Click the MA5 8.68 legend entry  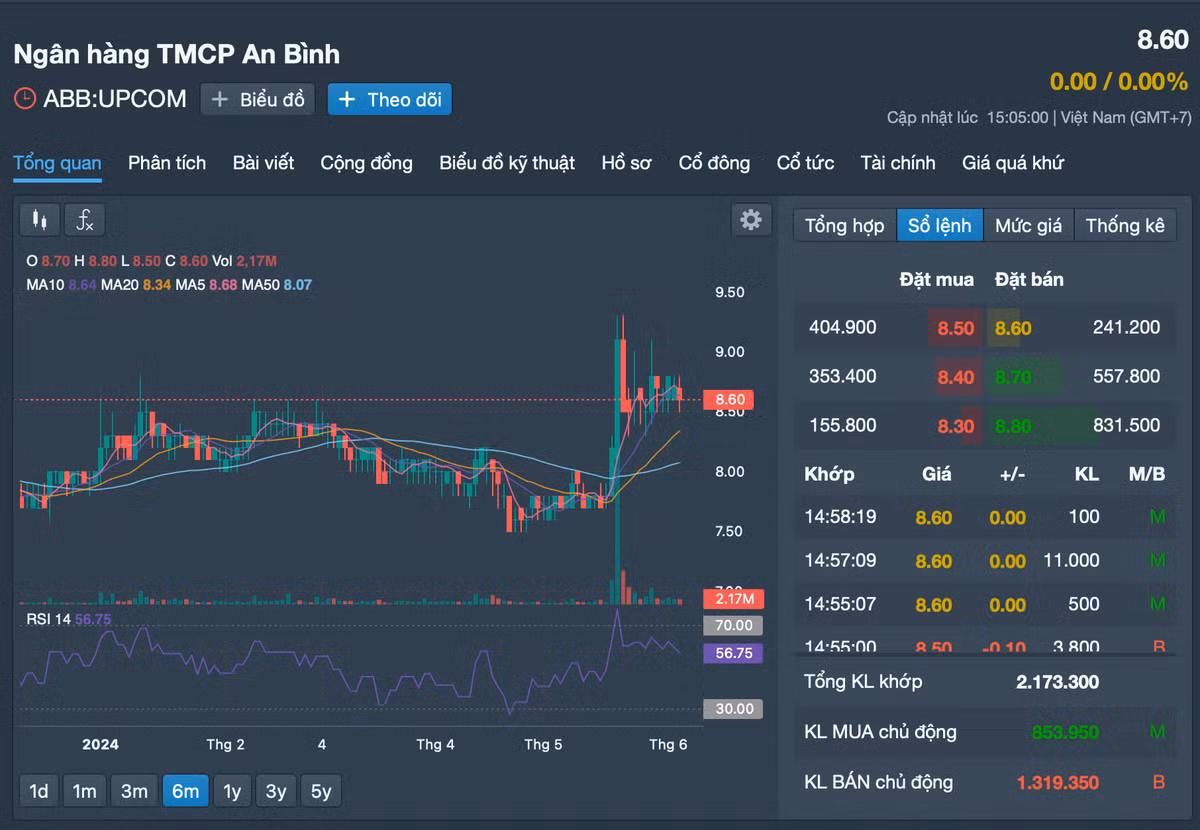[x=207, y=285]
